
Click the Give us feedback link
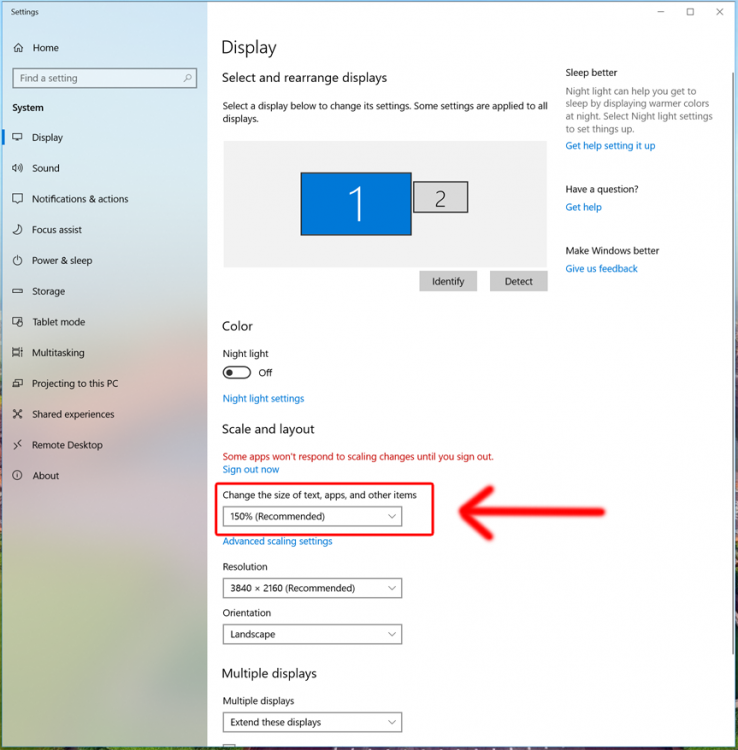click(x=601, y=268)
